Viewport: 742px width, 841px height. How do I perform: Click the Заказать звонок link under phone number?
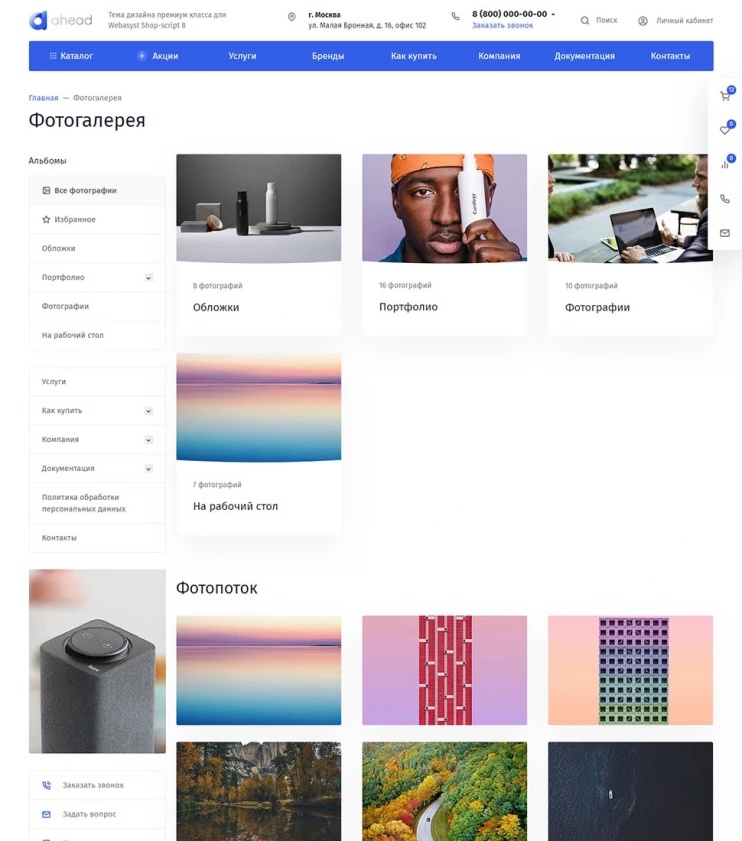pos(502,26)
